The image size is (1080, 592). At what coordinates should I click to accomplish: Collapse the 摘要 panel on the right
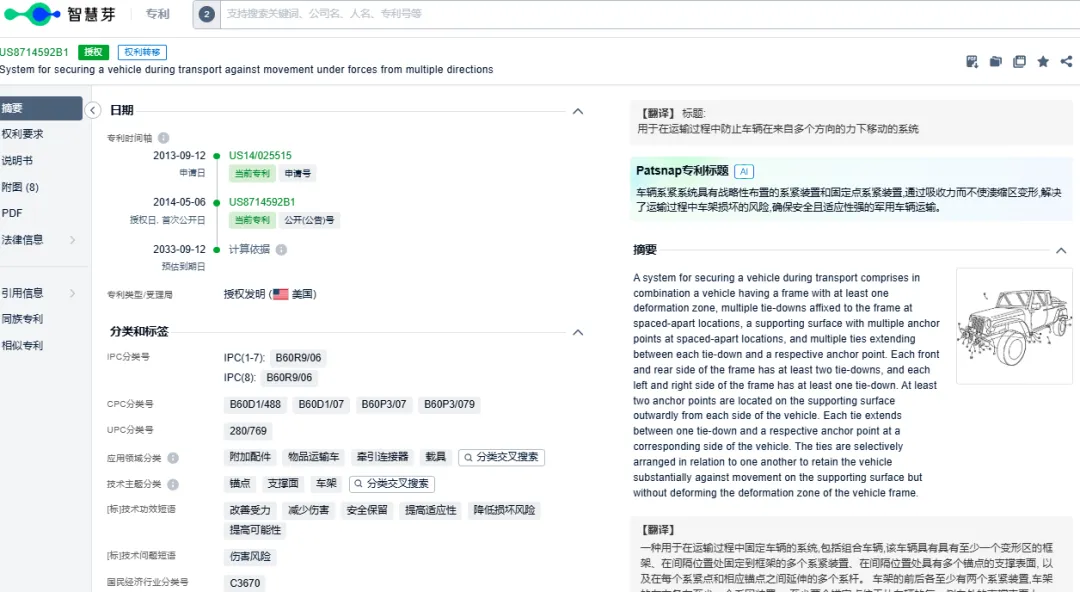pos(1061,250)
